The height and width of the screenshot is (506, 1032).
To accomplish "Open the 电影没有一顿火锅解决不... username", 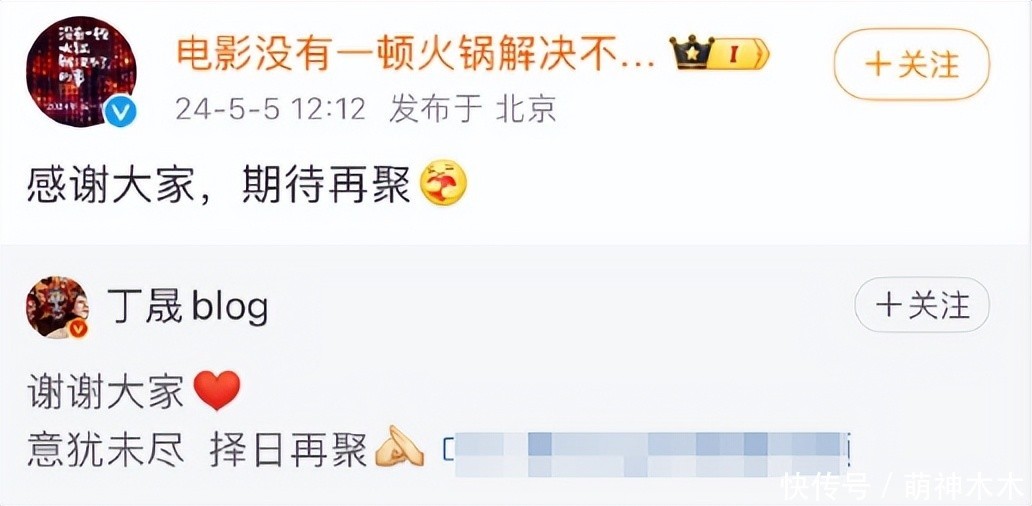I will pyautogui.click(x=416, y=55).
